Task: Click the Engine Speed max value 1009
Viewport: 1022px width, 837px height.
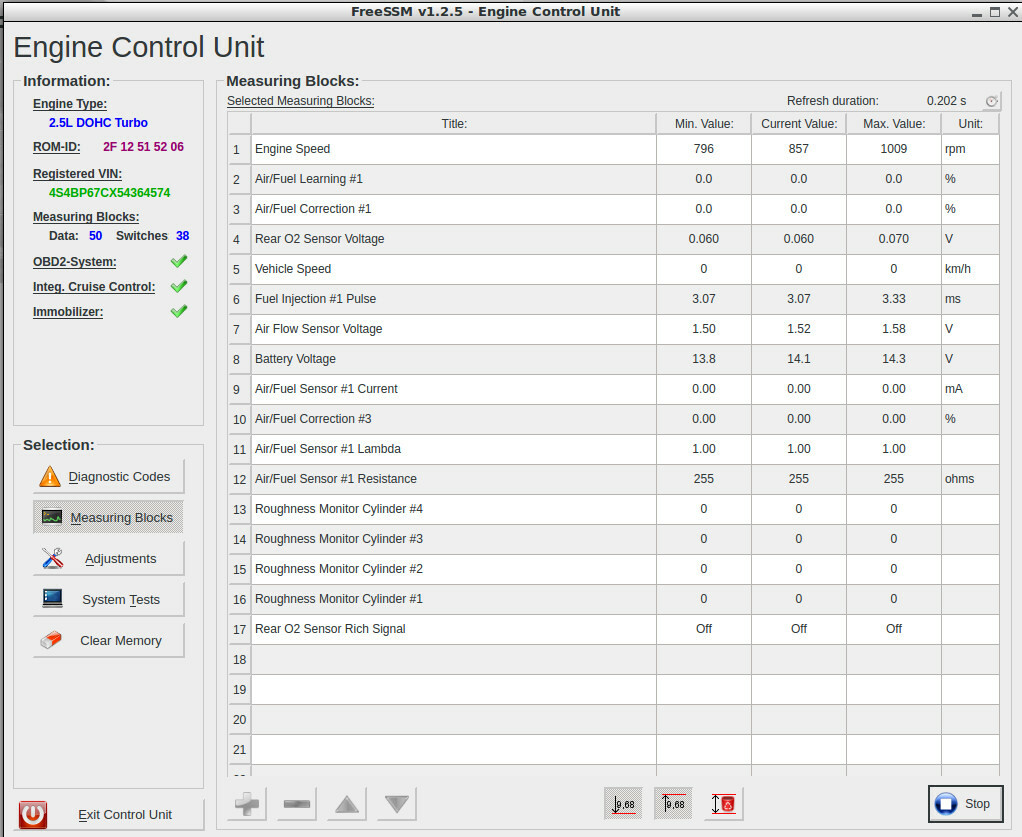Action: point(894,149)
